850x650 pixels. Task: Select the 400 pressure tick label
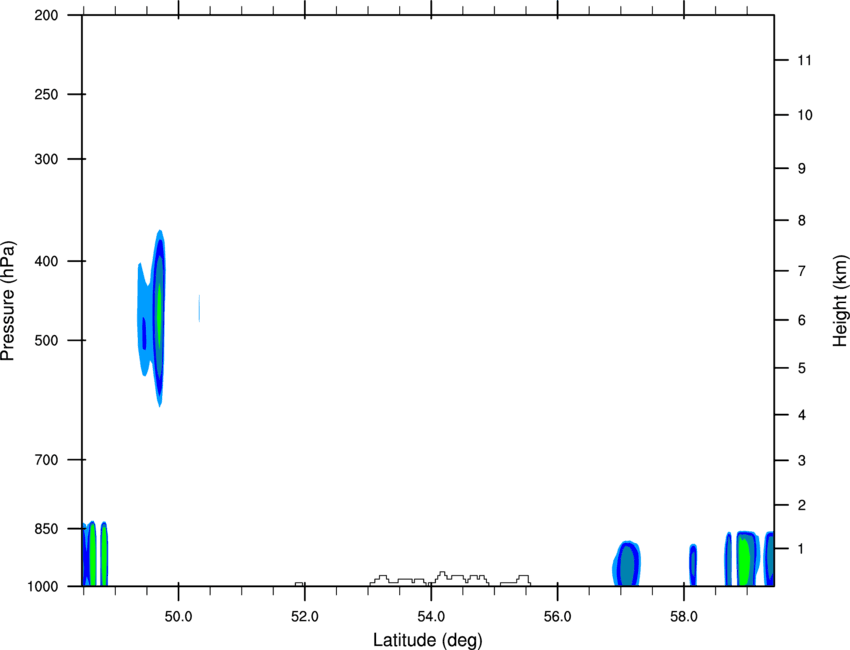tap(46, 261)
